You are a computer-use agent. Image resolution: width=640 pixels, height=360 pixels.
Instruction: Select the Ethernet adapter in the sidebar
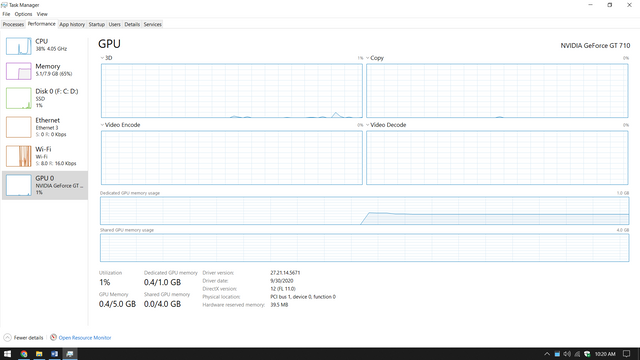[x=45, y=127]
